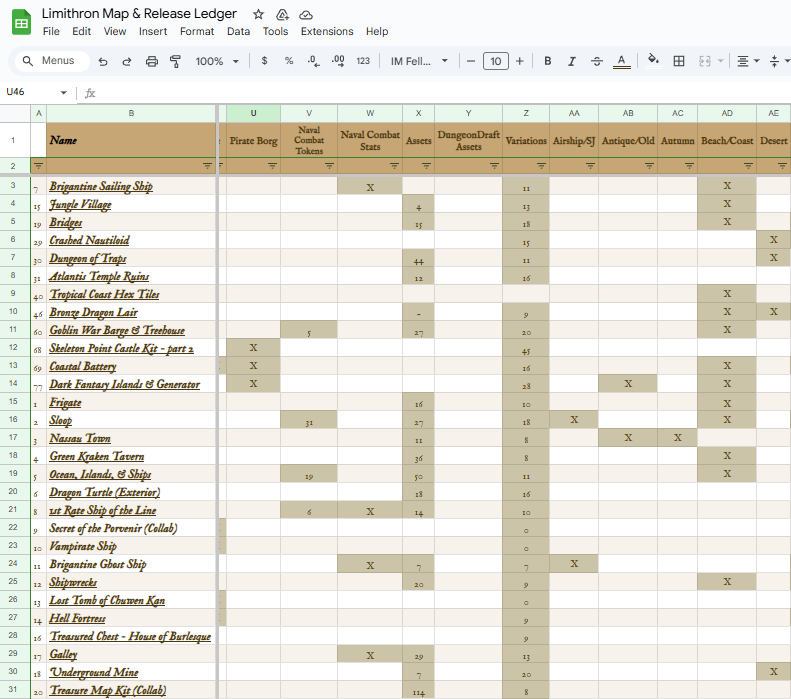Toggle strikethrough formatting
This screenshot has width=791, height=699.
597,61
